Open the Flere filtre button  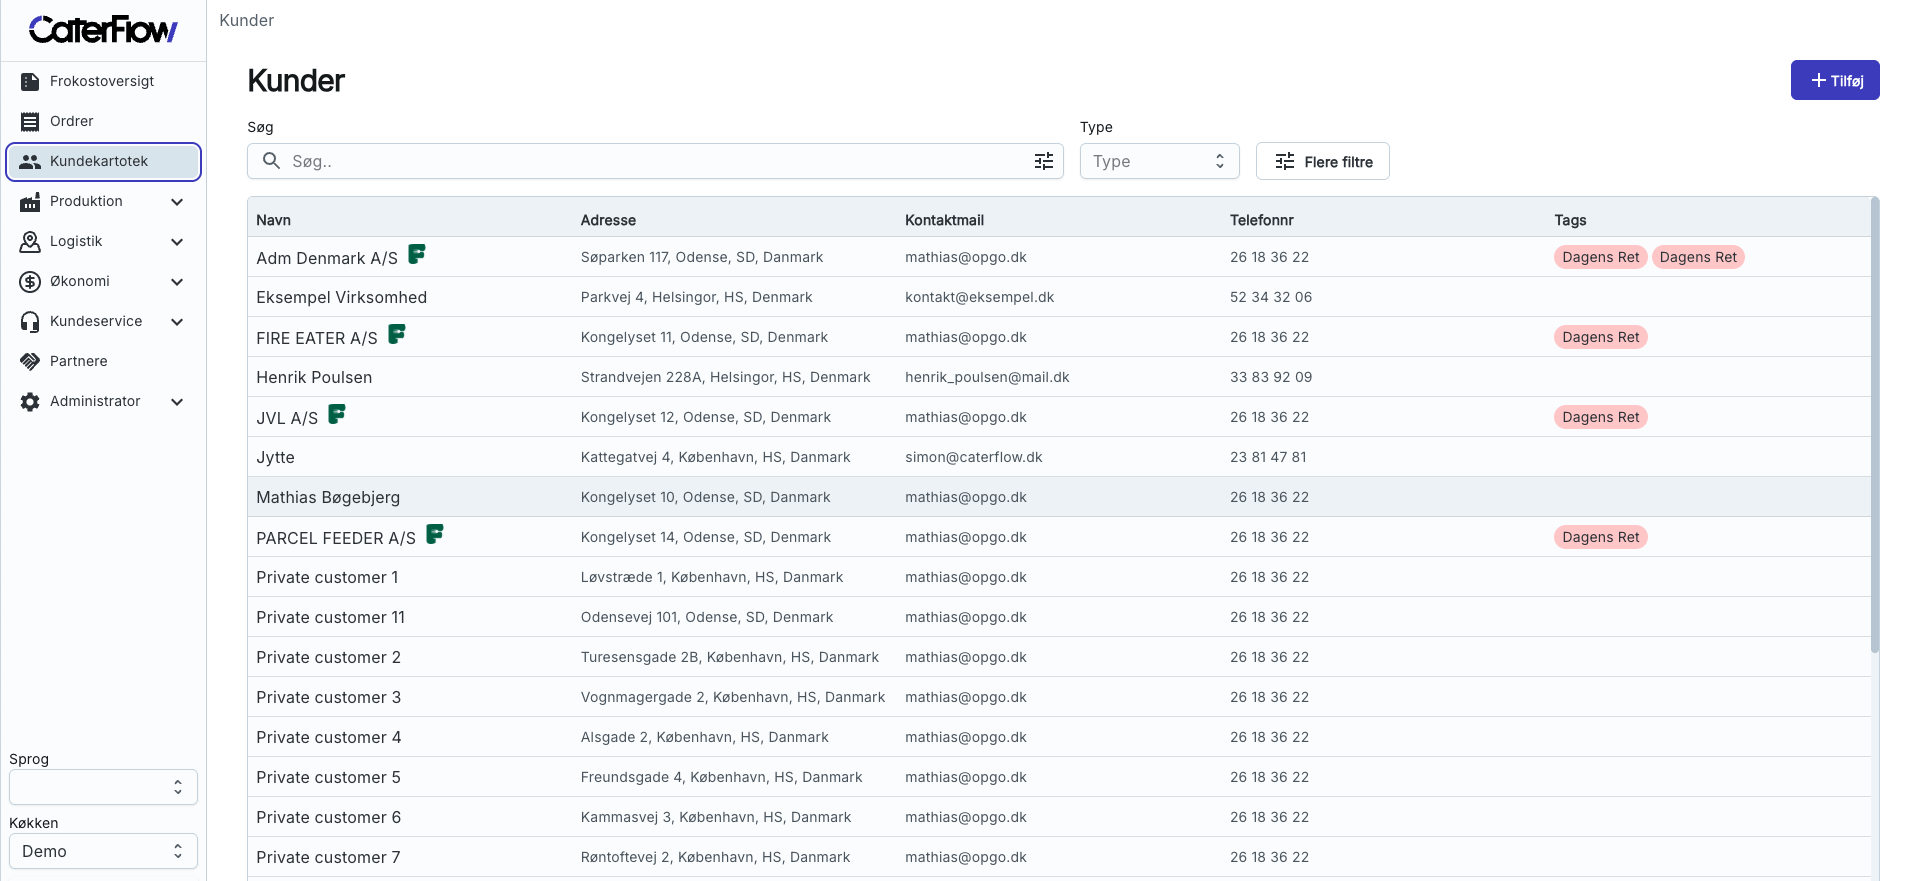pyautogui.click(x=1322, y=161)
